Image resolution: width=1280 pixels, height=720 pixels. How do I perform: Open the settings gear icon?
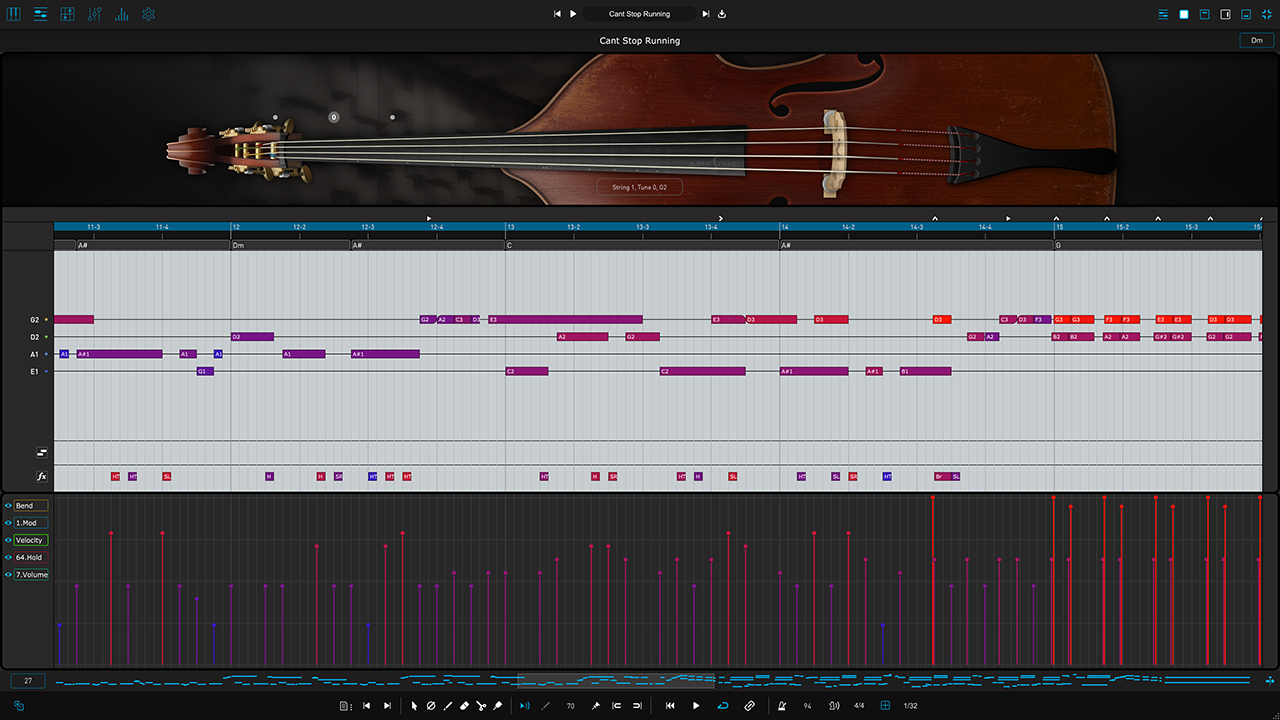coord(148,14)
